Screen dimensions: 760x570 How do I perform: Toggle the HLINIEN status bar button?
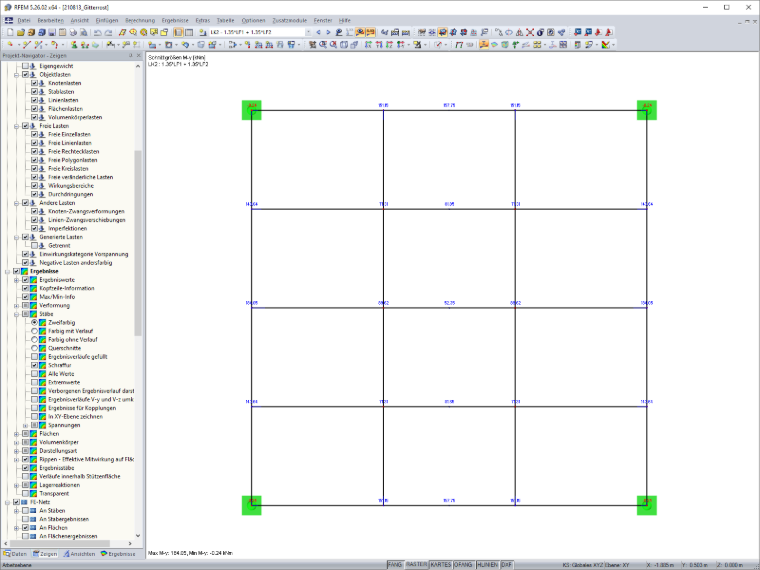point(488,565)
